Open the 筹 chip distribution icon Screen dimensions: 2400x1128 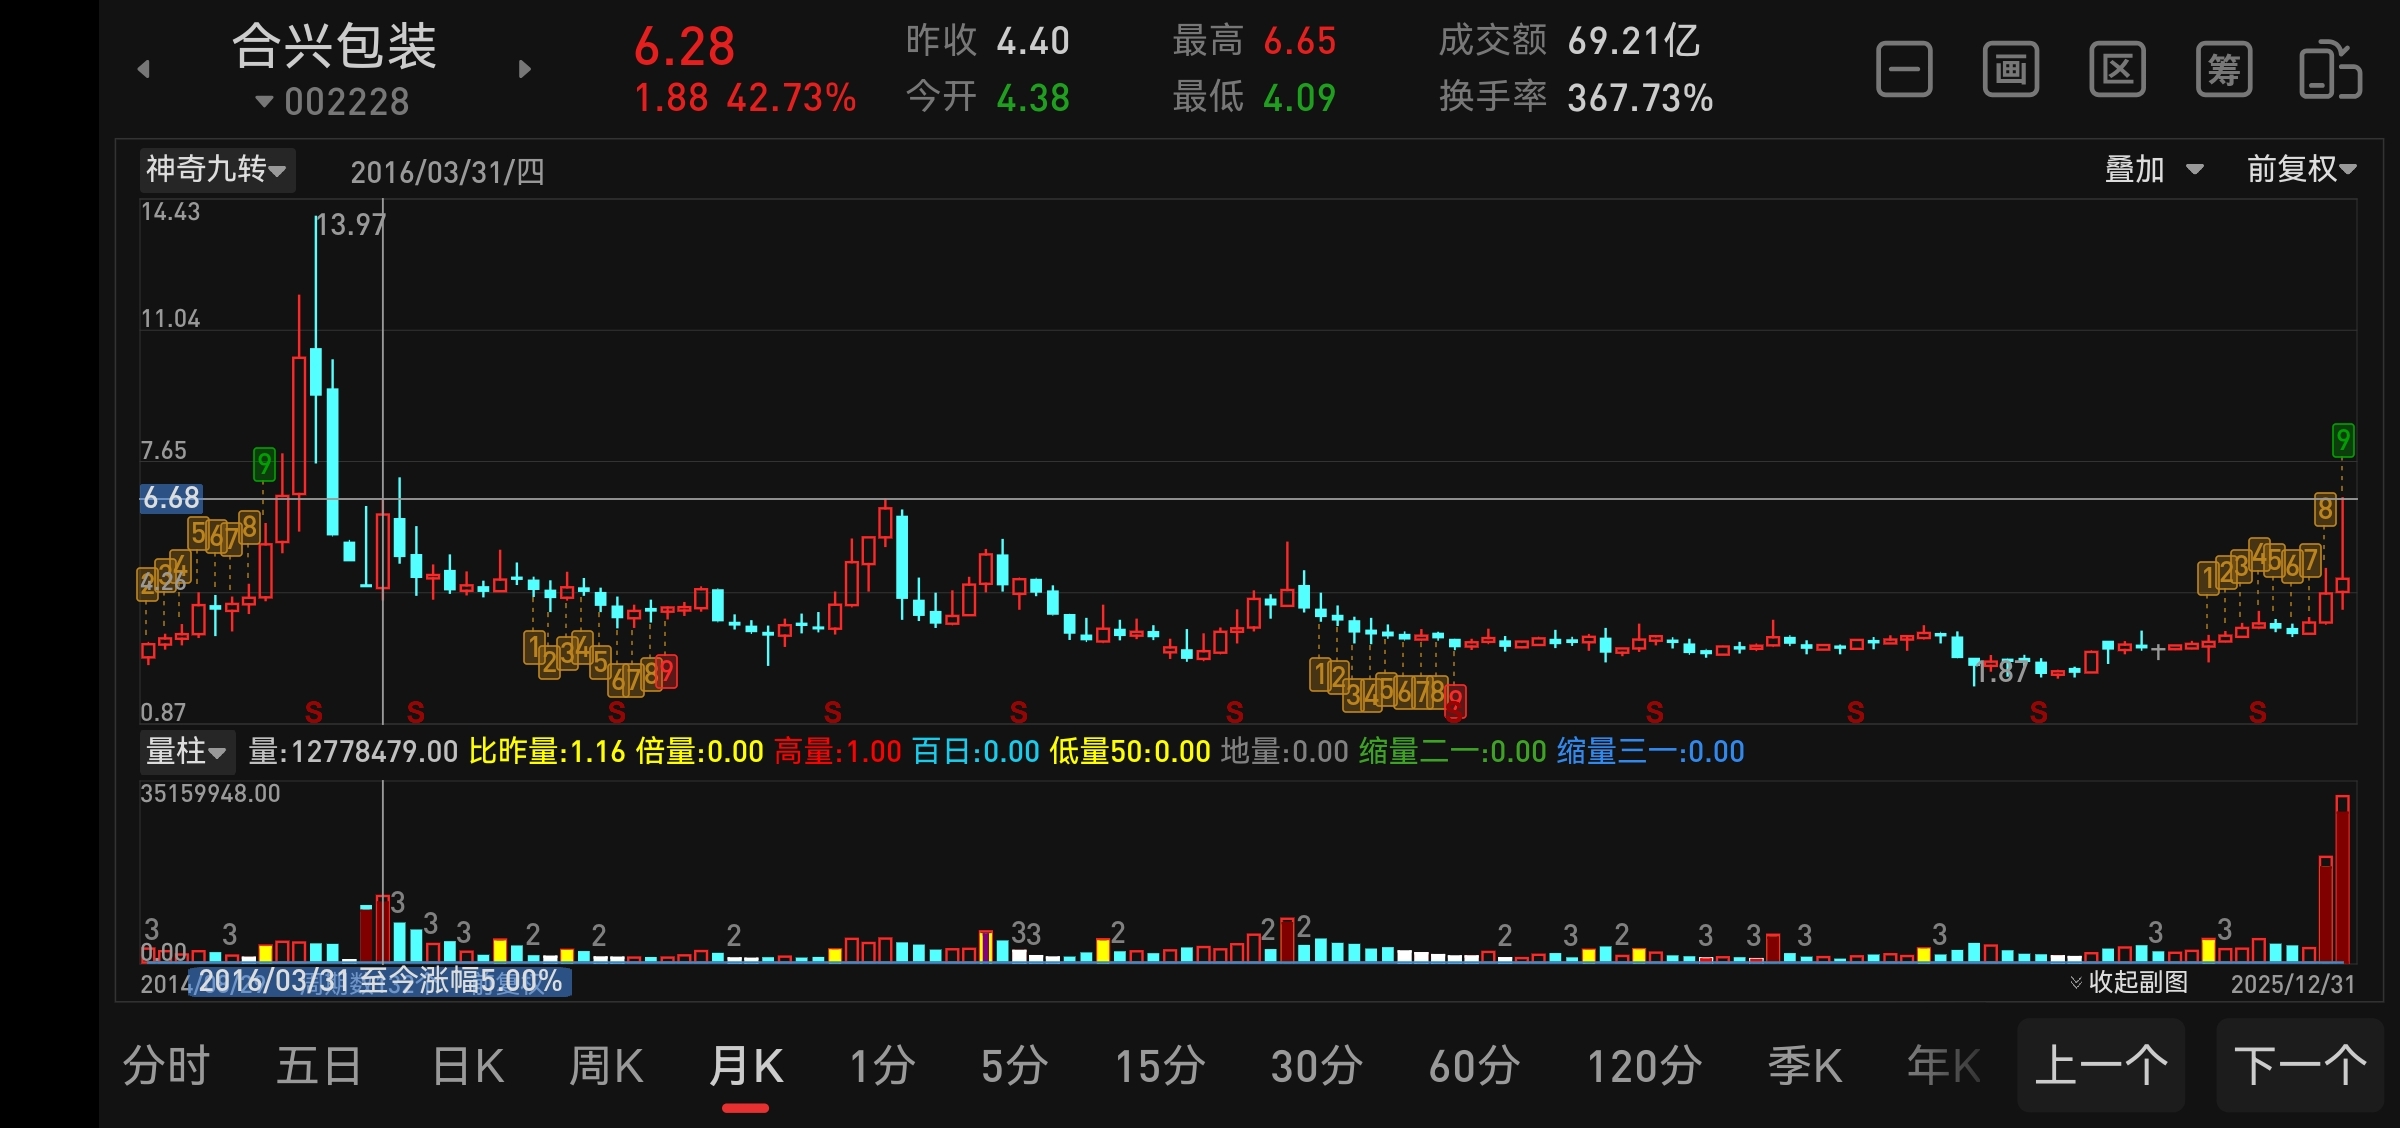pyautogui.click(x=2224, y=70)
